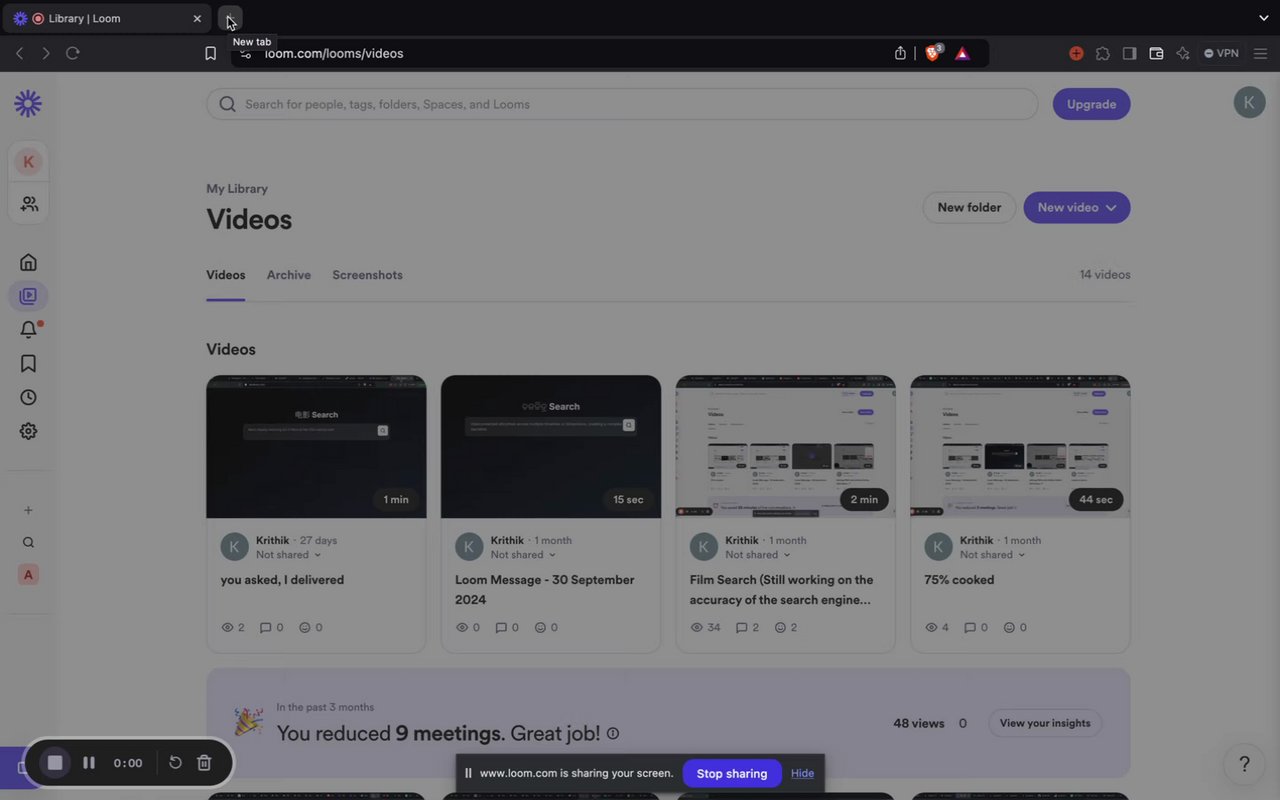The height and width of the screenshot is (800, 1280).
Task: Open the Home icon in sidebar
Action: coord(28,262)
